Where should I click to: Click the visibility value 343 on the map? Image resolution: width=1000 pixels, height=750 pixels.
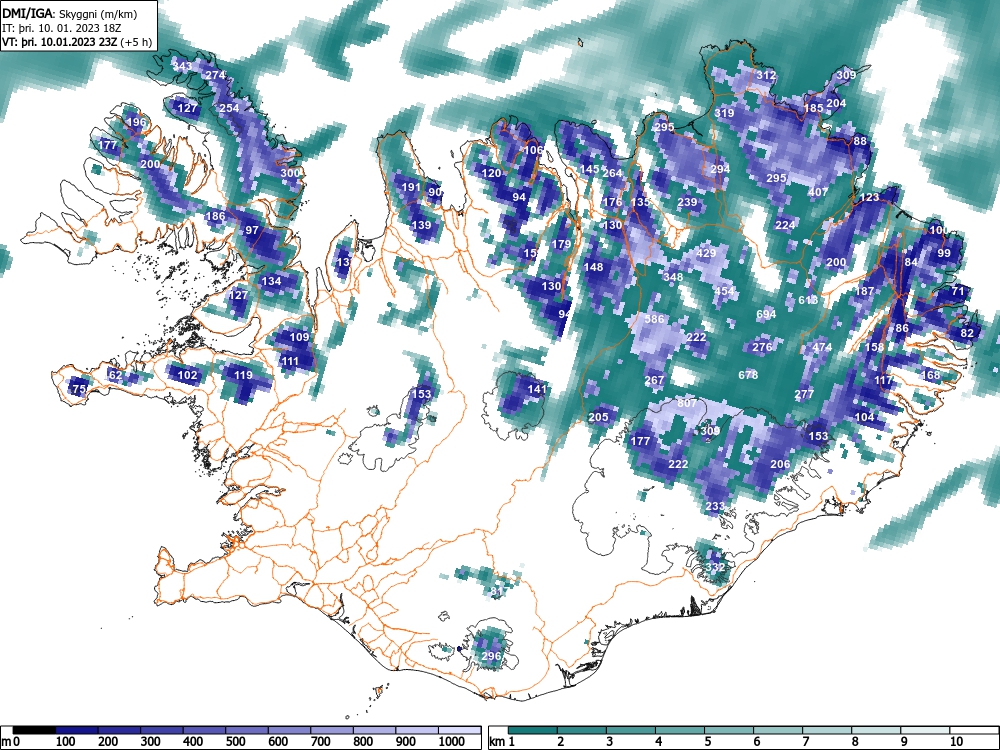182,66
